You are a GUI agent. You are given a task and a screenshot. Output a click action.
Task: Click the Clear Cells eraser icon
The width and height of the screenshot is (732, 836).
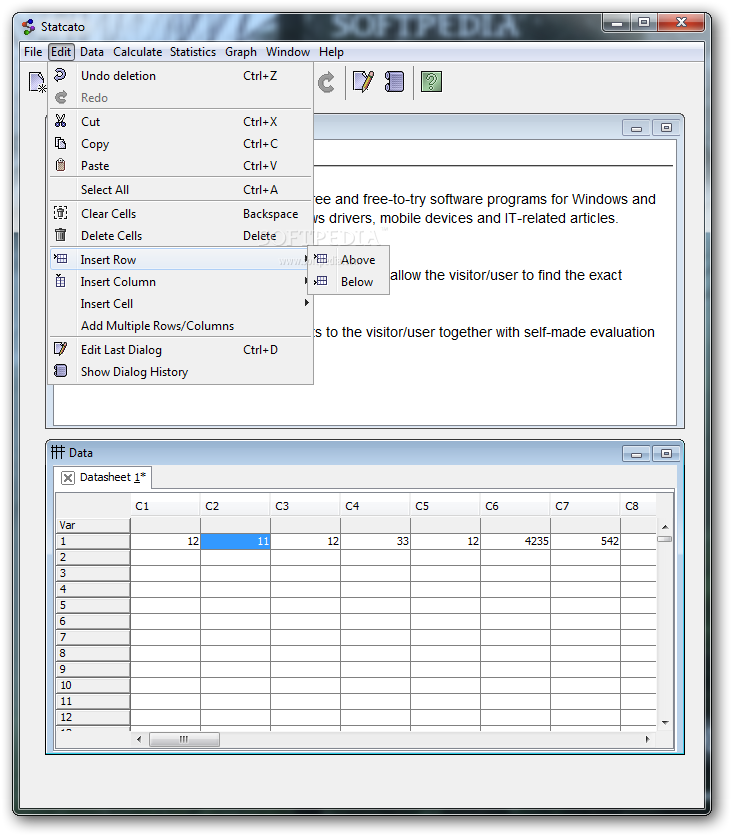(61, 213)
